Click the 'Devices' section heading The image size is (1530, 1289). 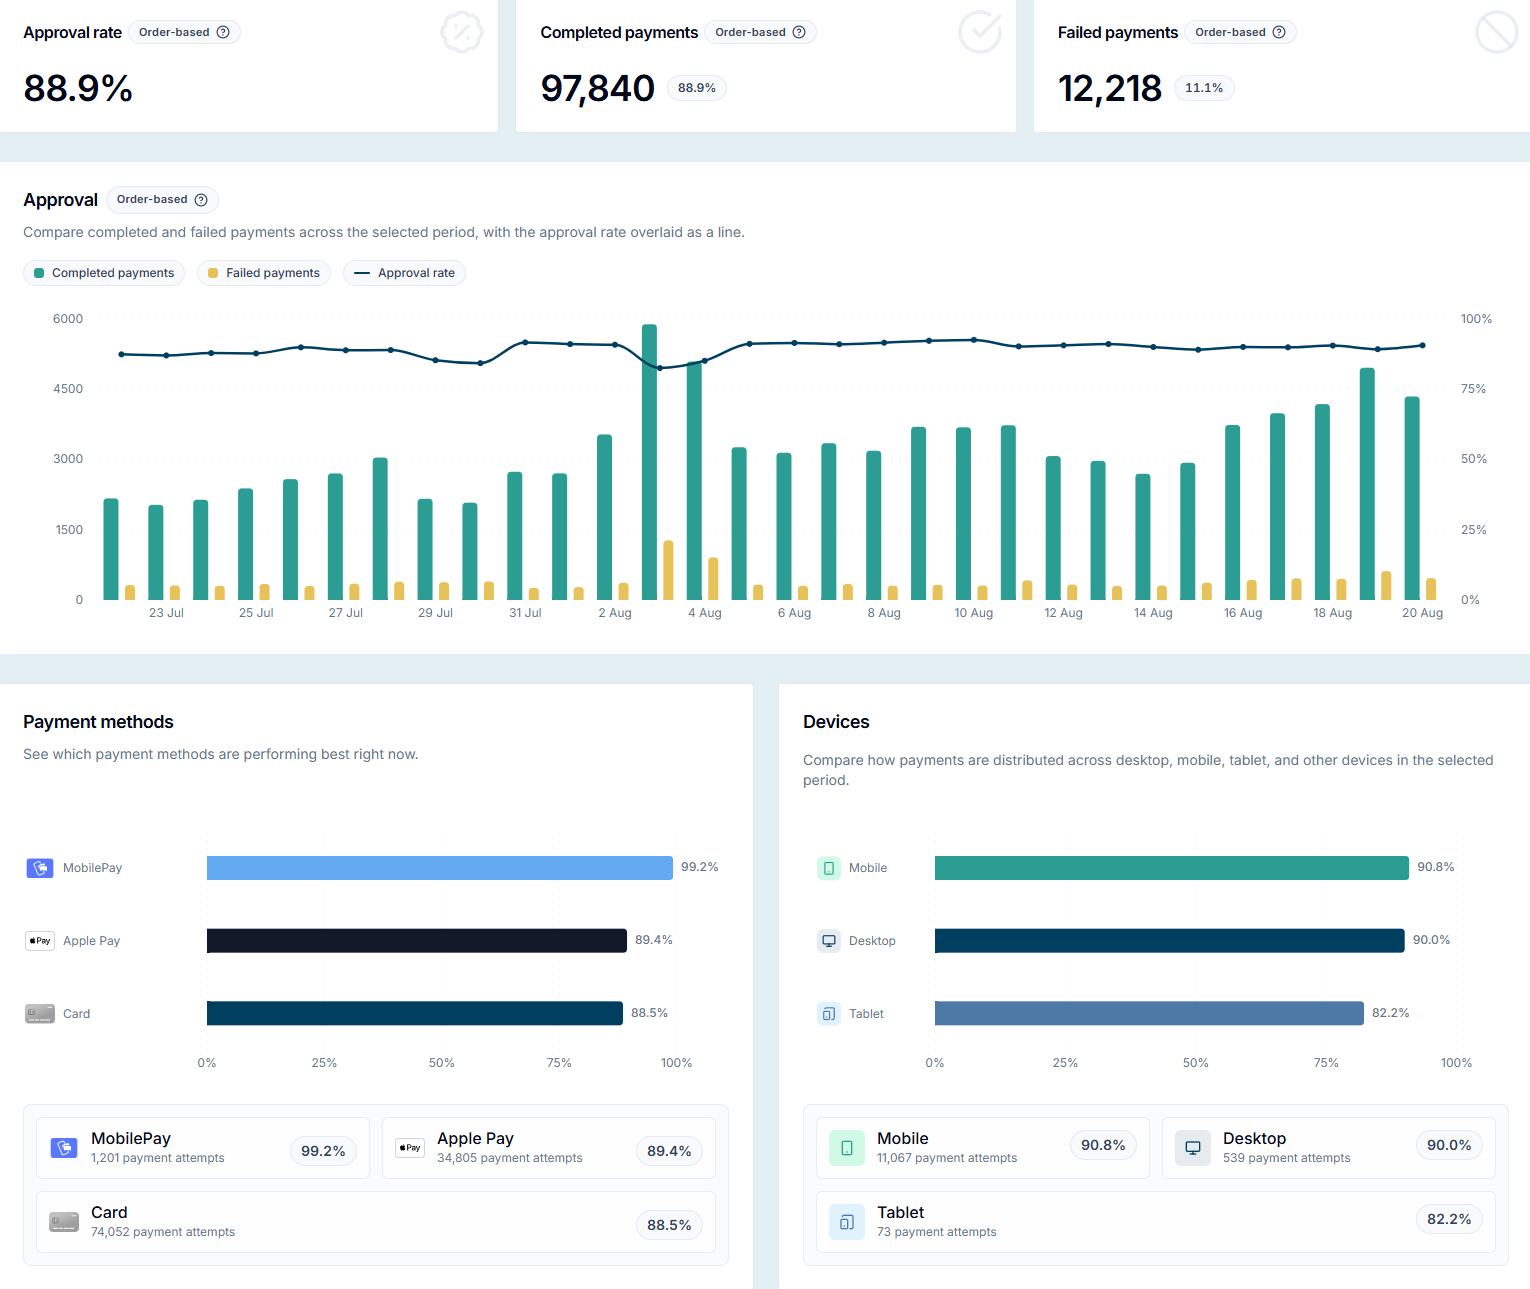coord(836,722)
